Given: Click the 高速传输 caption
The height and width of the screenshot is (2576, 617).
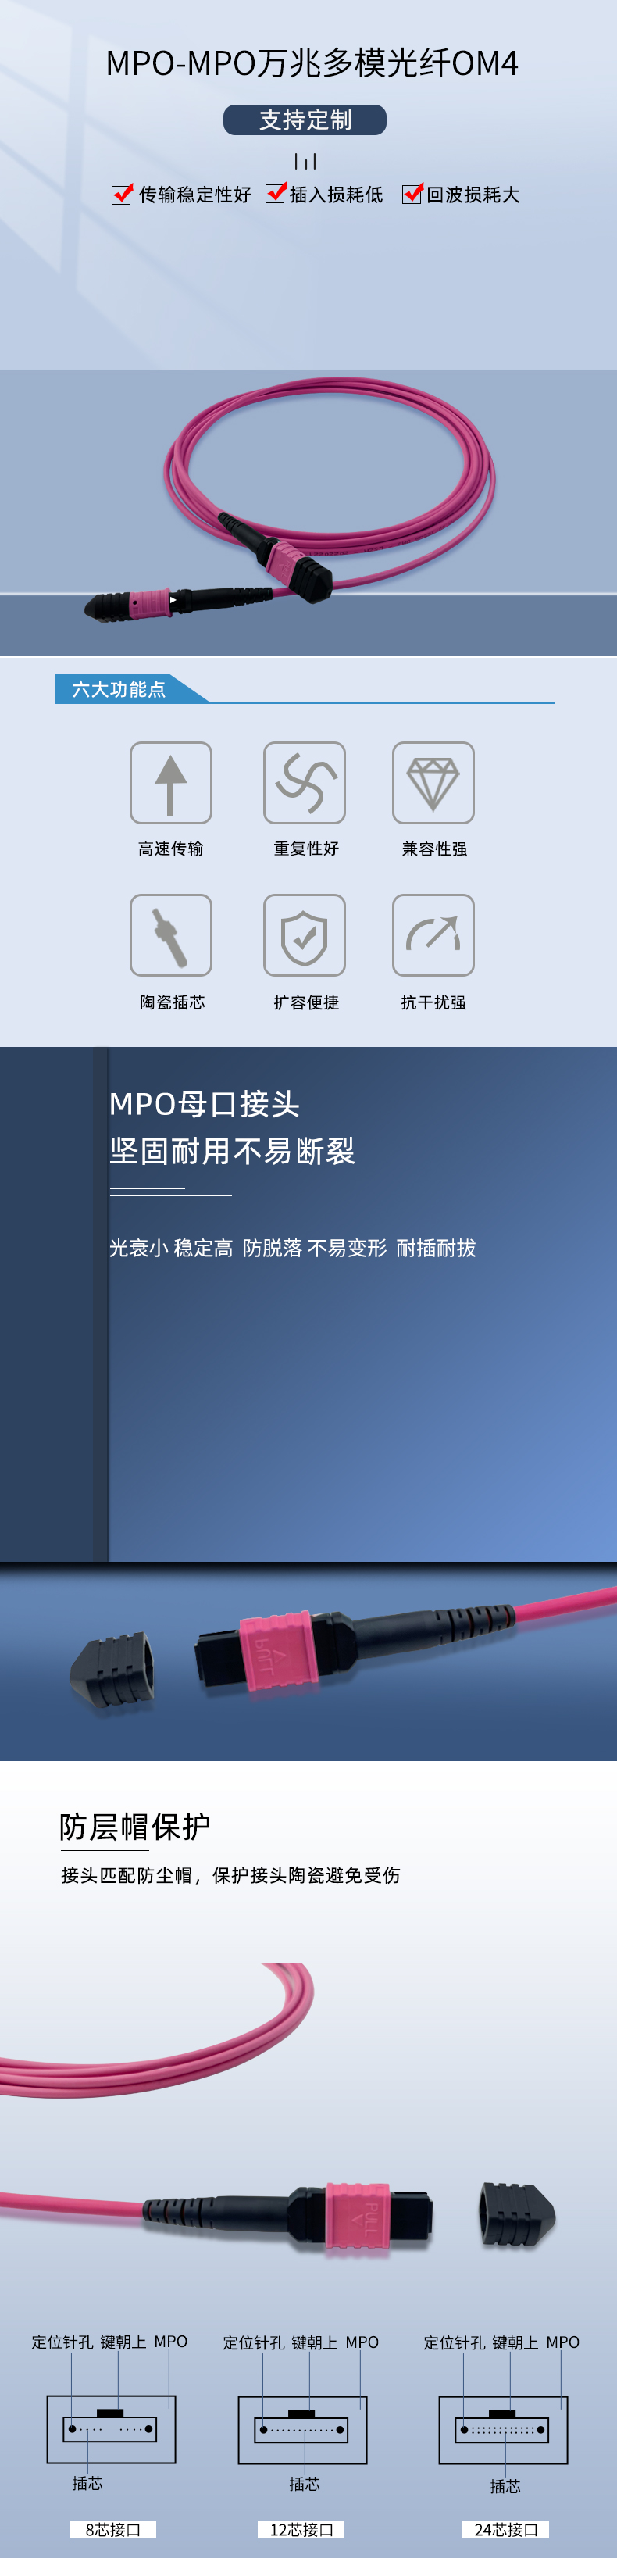Looking at the screenshot, I should (171, 849).
